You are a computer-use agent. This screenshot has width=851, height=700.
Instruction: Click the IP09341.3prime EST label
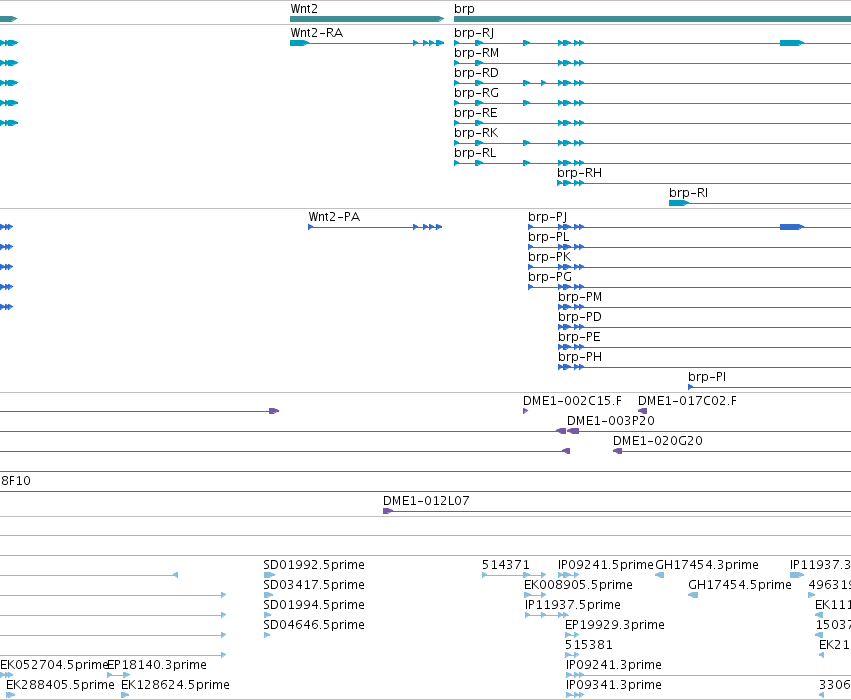[614, 685]
